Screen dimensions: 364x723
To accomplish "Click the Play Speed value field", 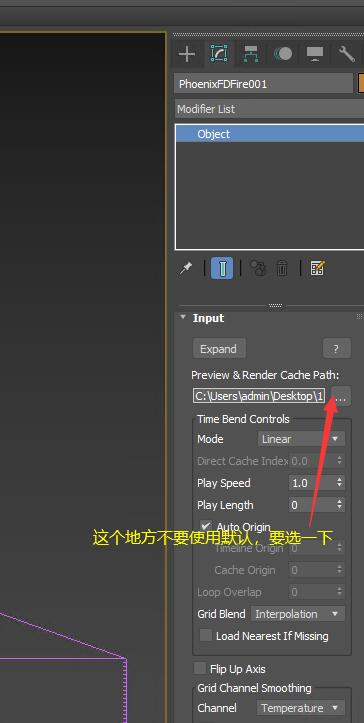I will (311, 483).
